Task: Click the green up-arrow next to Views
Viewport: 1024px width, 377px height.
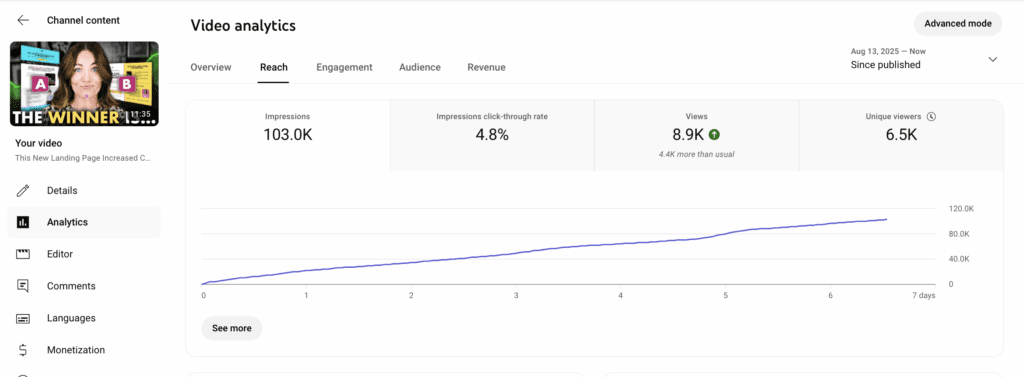Action: point(714,135)
